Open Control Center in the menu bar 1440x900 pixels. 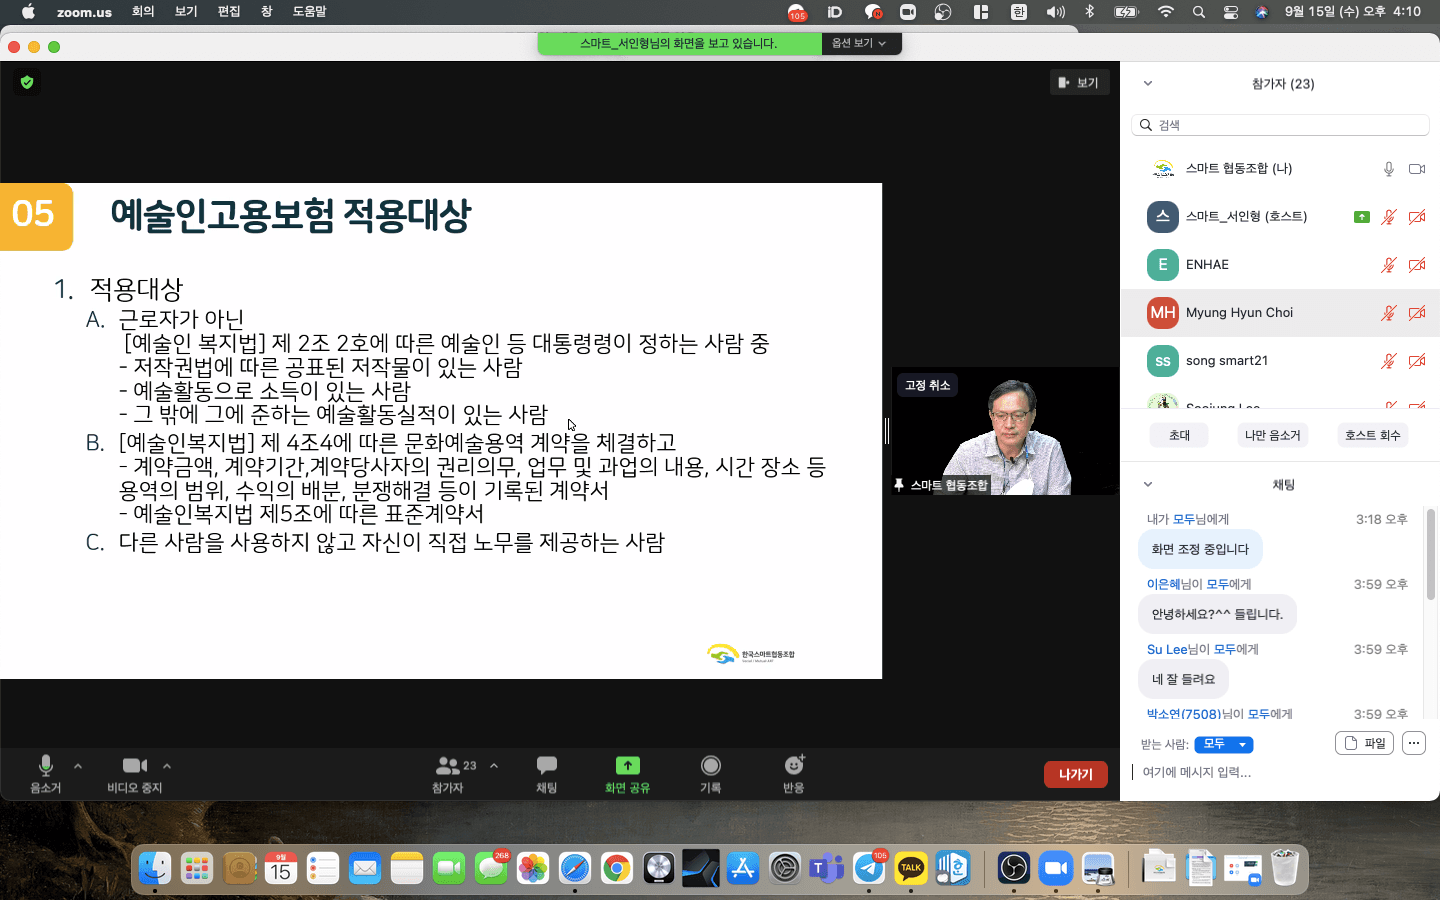(x=1231, y=12)
